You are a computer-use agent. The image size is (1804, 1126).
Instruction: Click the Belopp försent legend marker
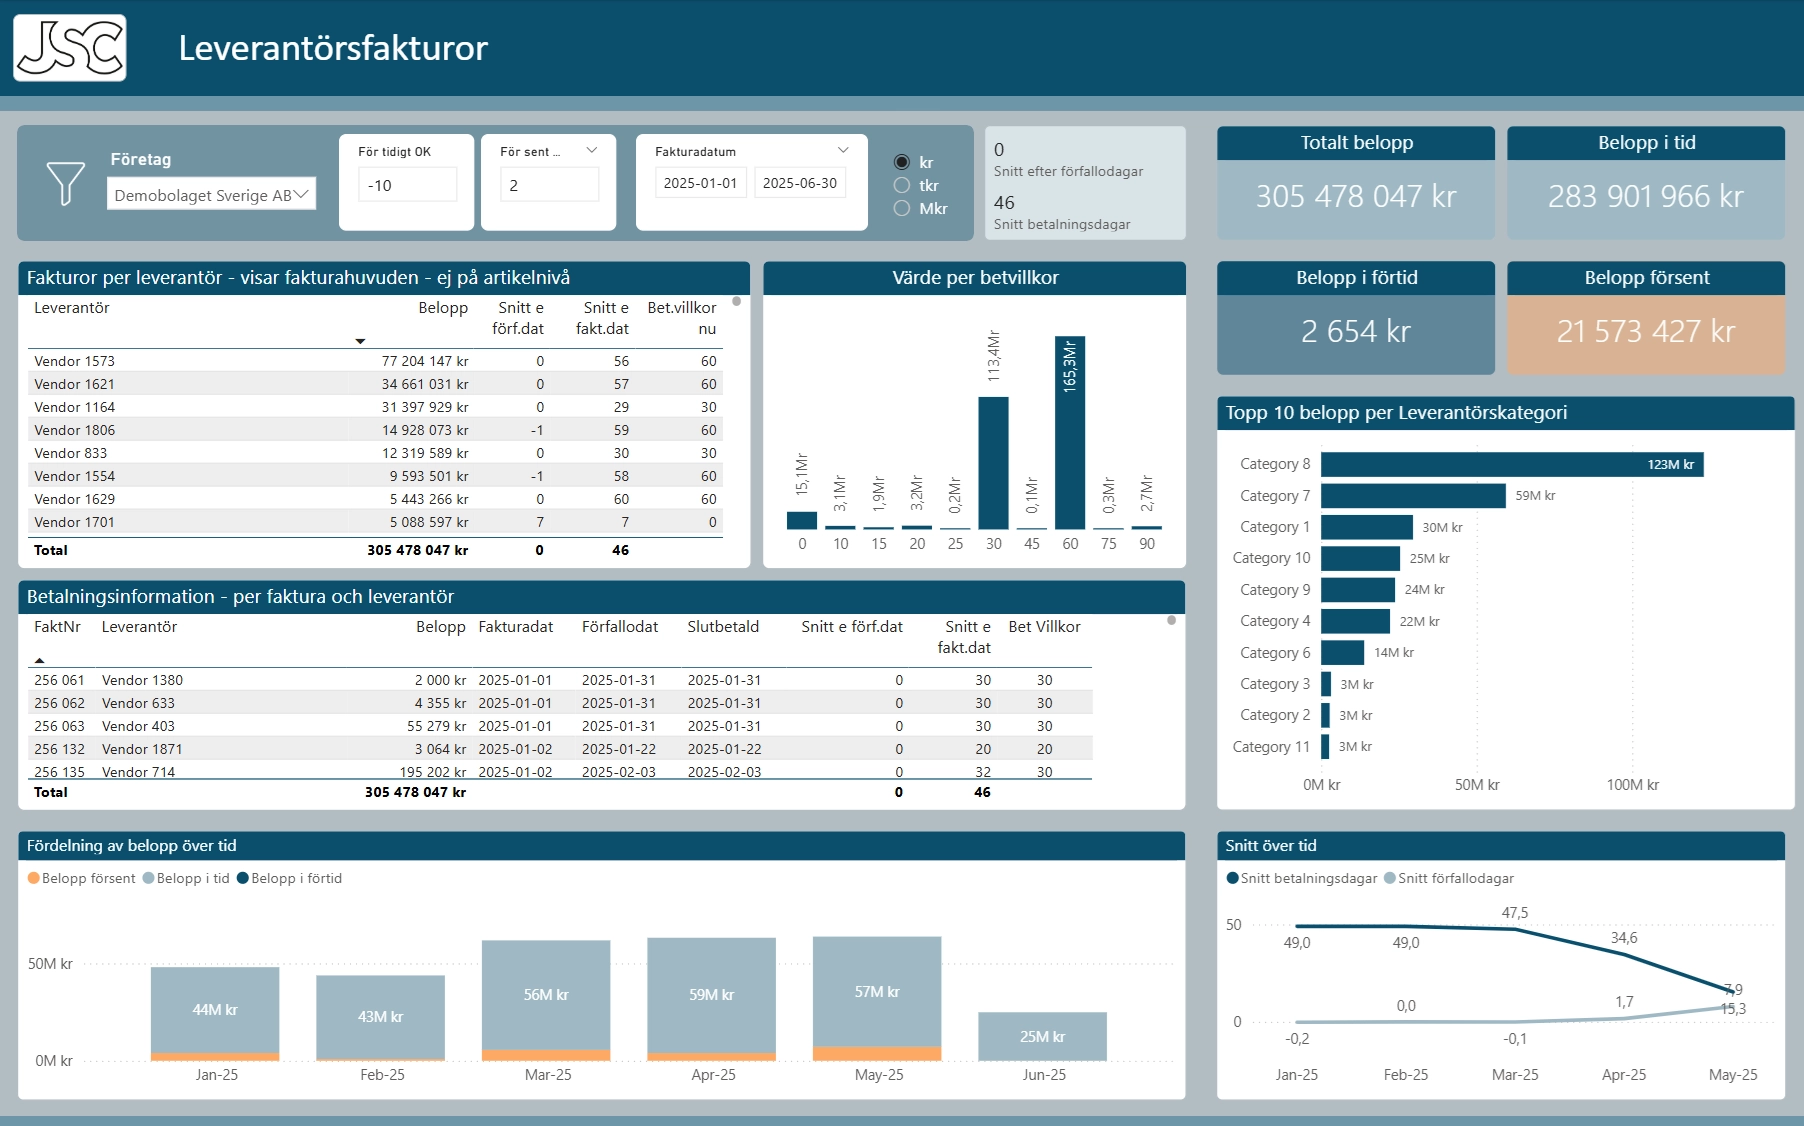click(x=34, y=878)
